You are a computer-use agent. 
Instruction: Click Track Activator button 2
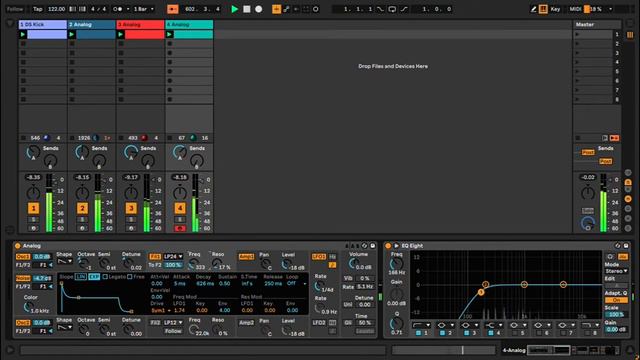point(82,209)
